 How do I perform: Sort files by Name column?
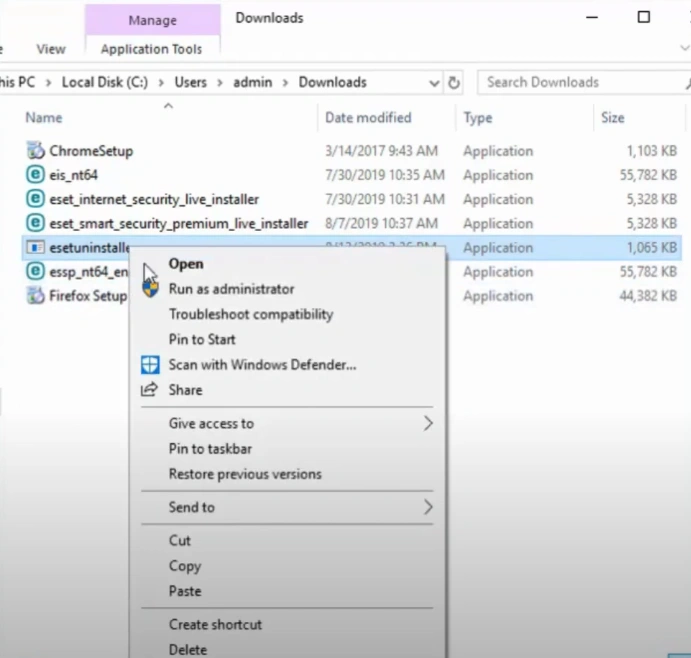(x=44, y=118)
